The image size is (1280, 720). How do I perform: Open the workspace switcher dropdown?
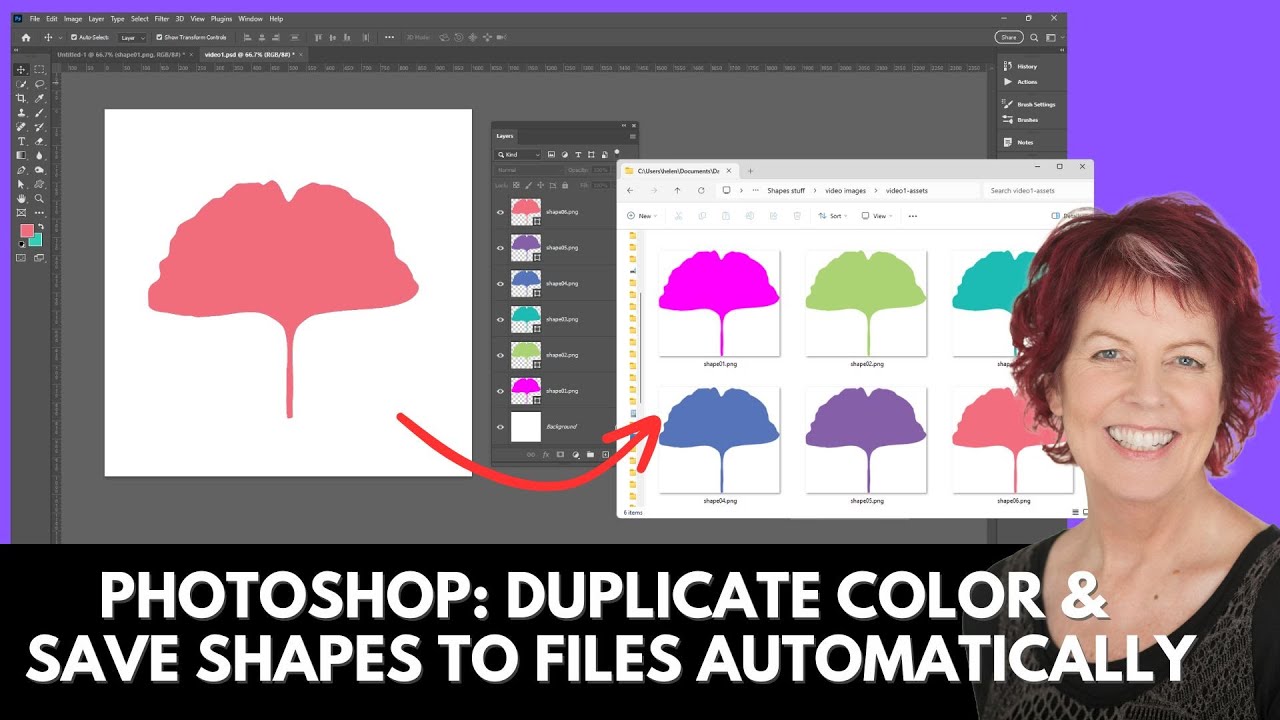[1054, 37]
